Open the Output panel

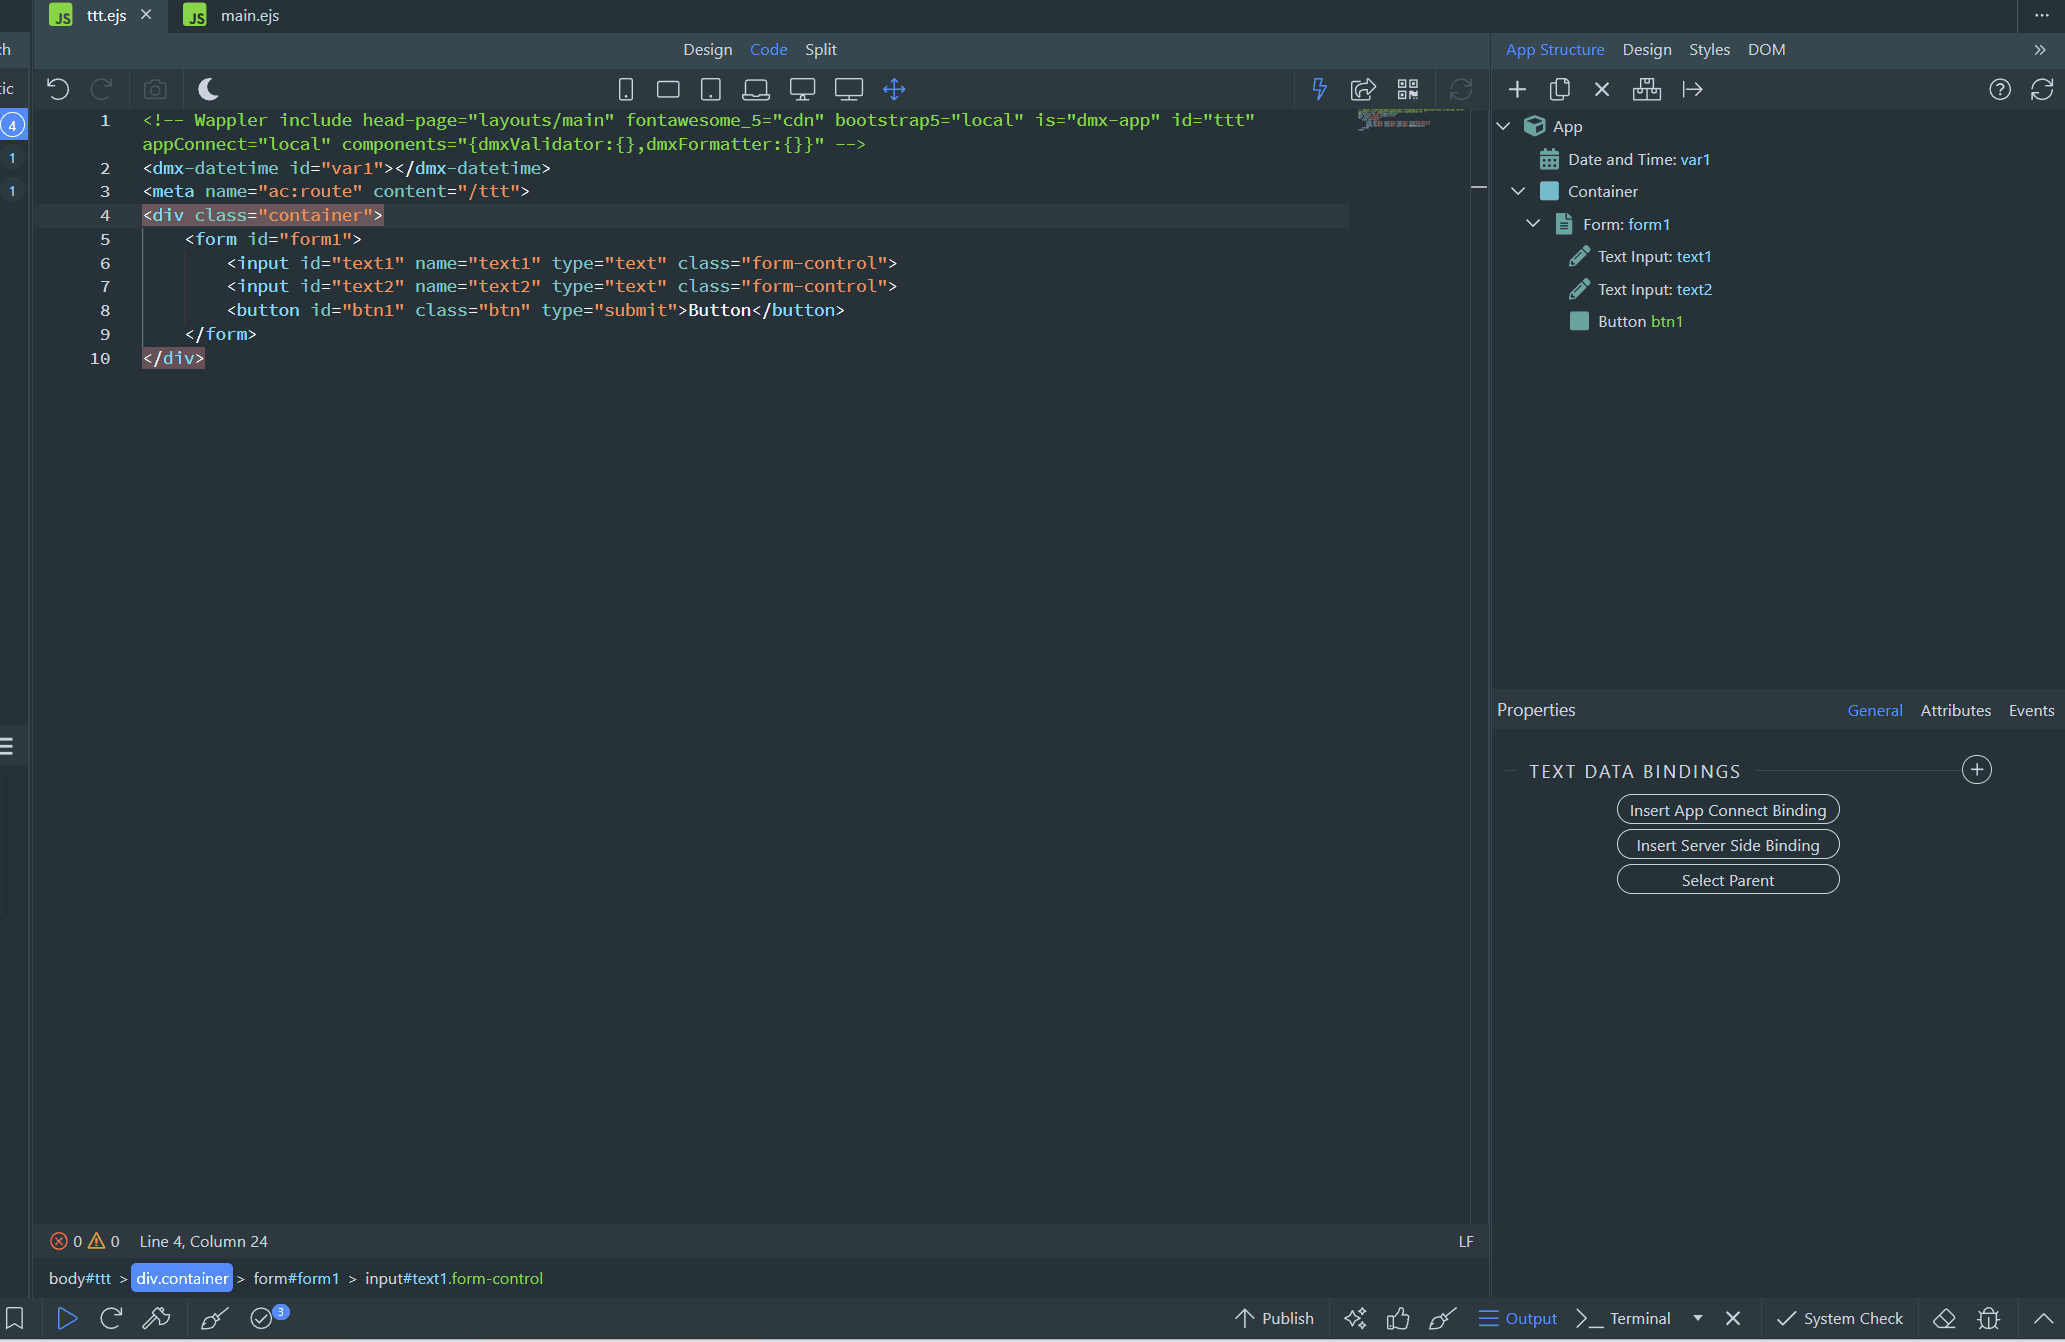click(x=1518, y=1318)
